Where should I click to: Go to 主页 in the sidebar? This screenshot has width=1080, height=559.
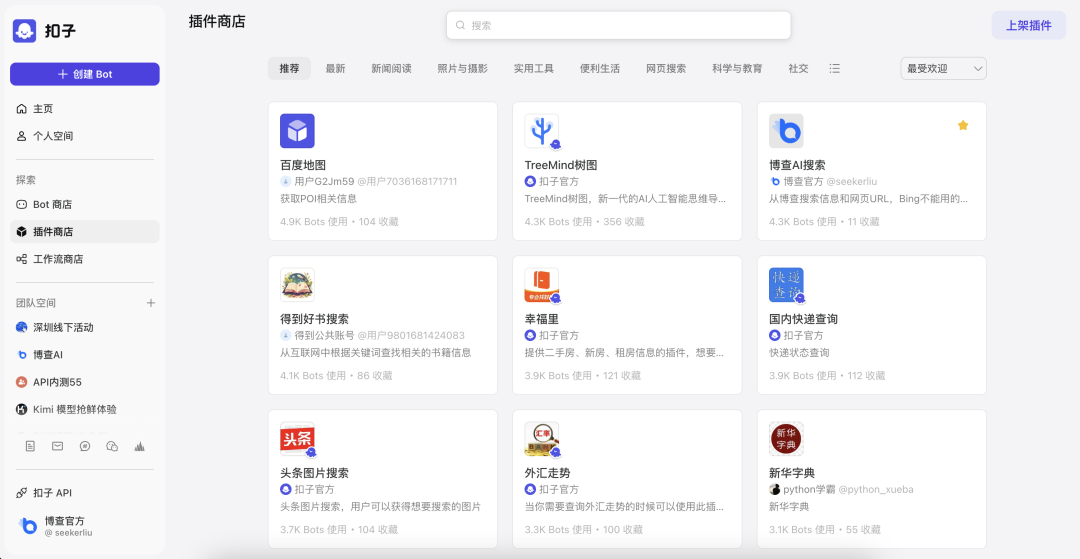click(85, 109)
